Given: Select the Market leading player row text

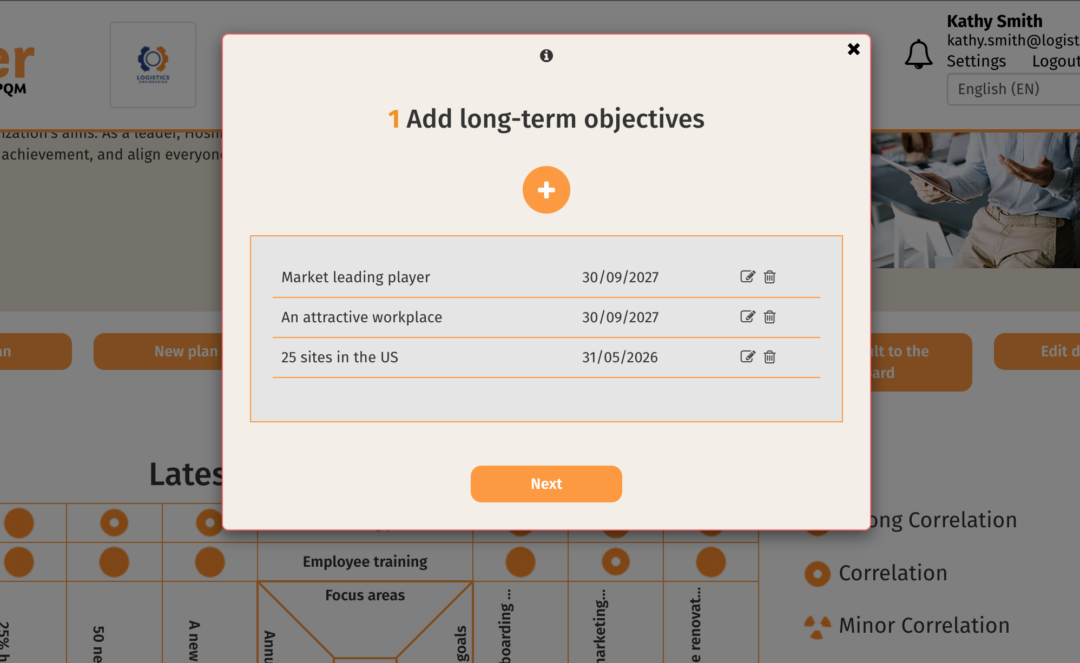Looking at the screenshot, I should click(x=355, y=277).
